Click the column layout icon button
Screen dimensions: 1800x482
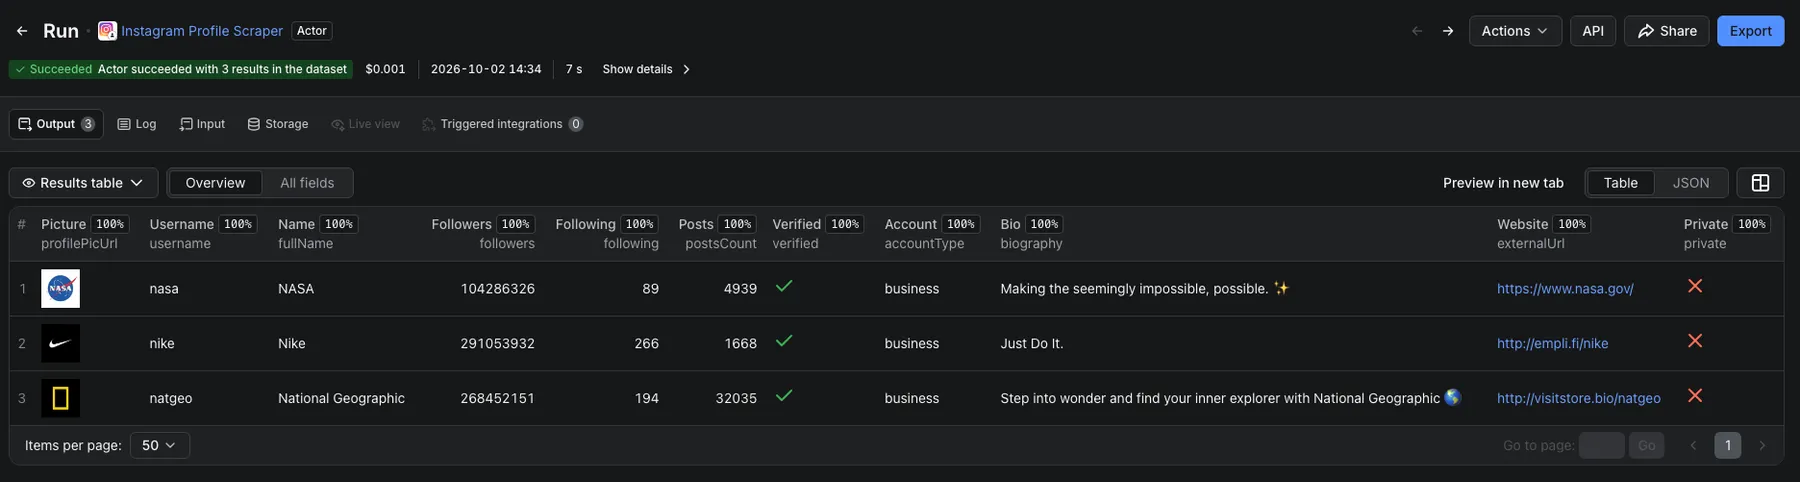(x=1760, y=183)
